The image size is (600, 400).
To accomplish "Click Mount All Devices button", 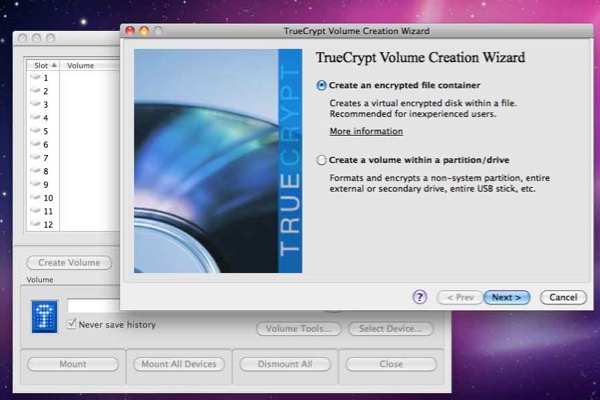I will pos(179,364).
